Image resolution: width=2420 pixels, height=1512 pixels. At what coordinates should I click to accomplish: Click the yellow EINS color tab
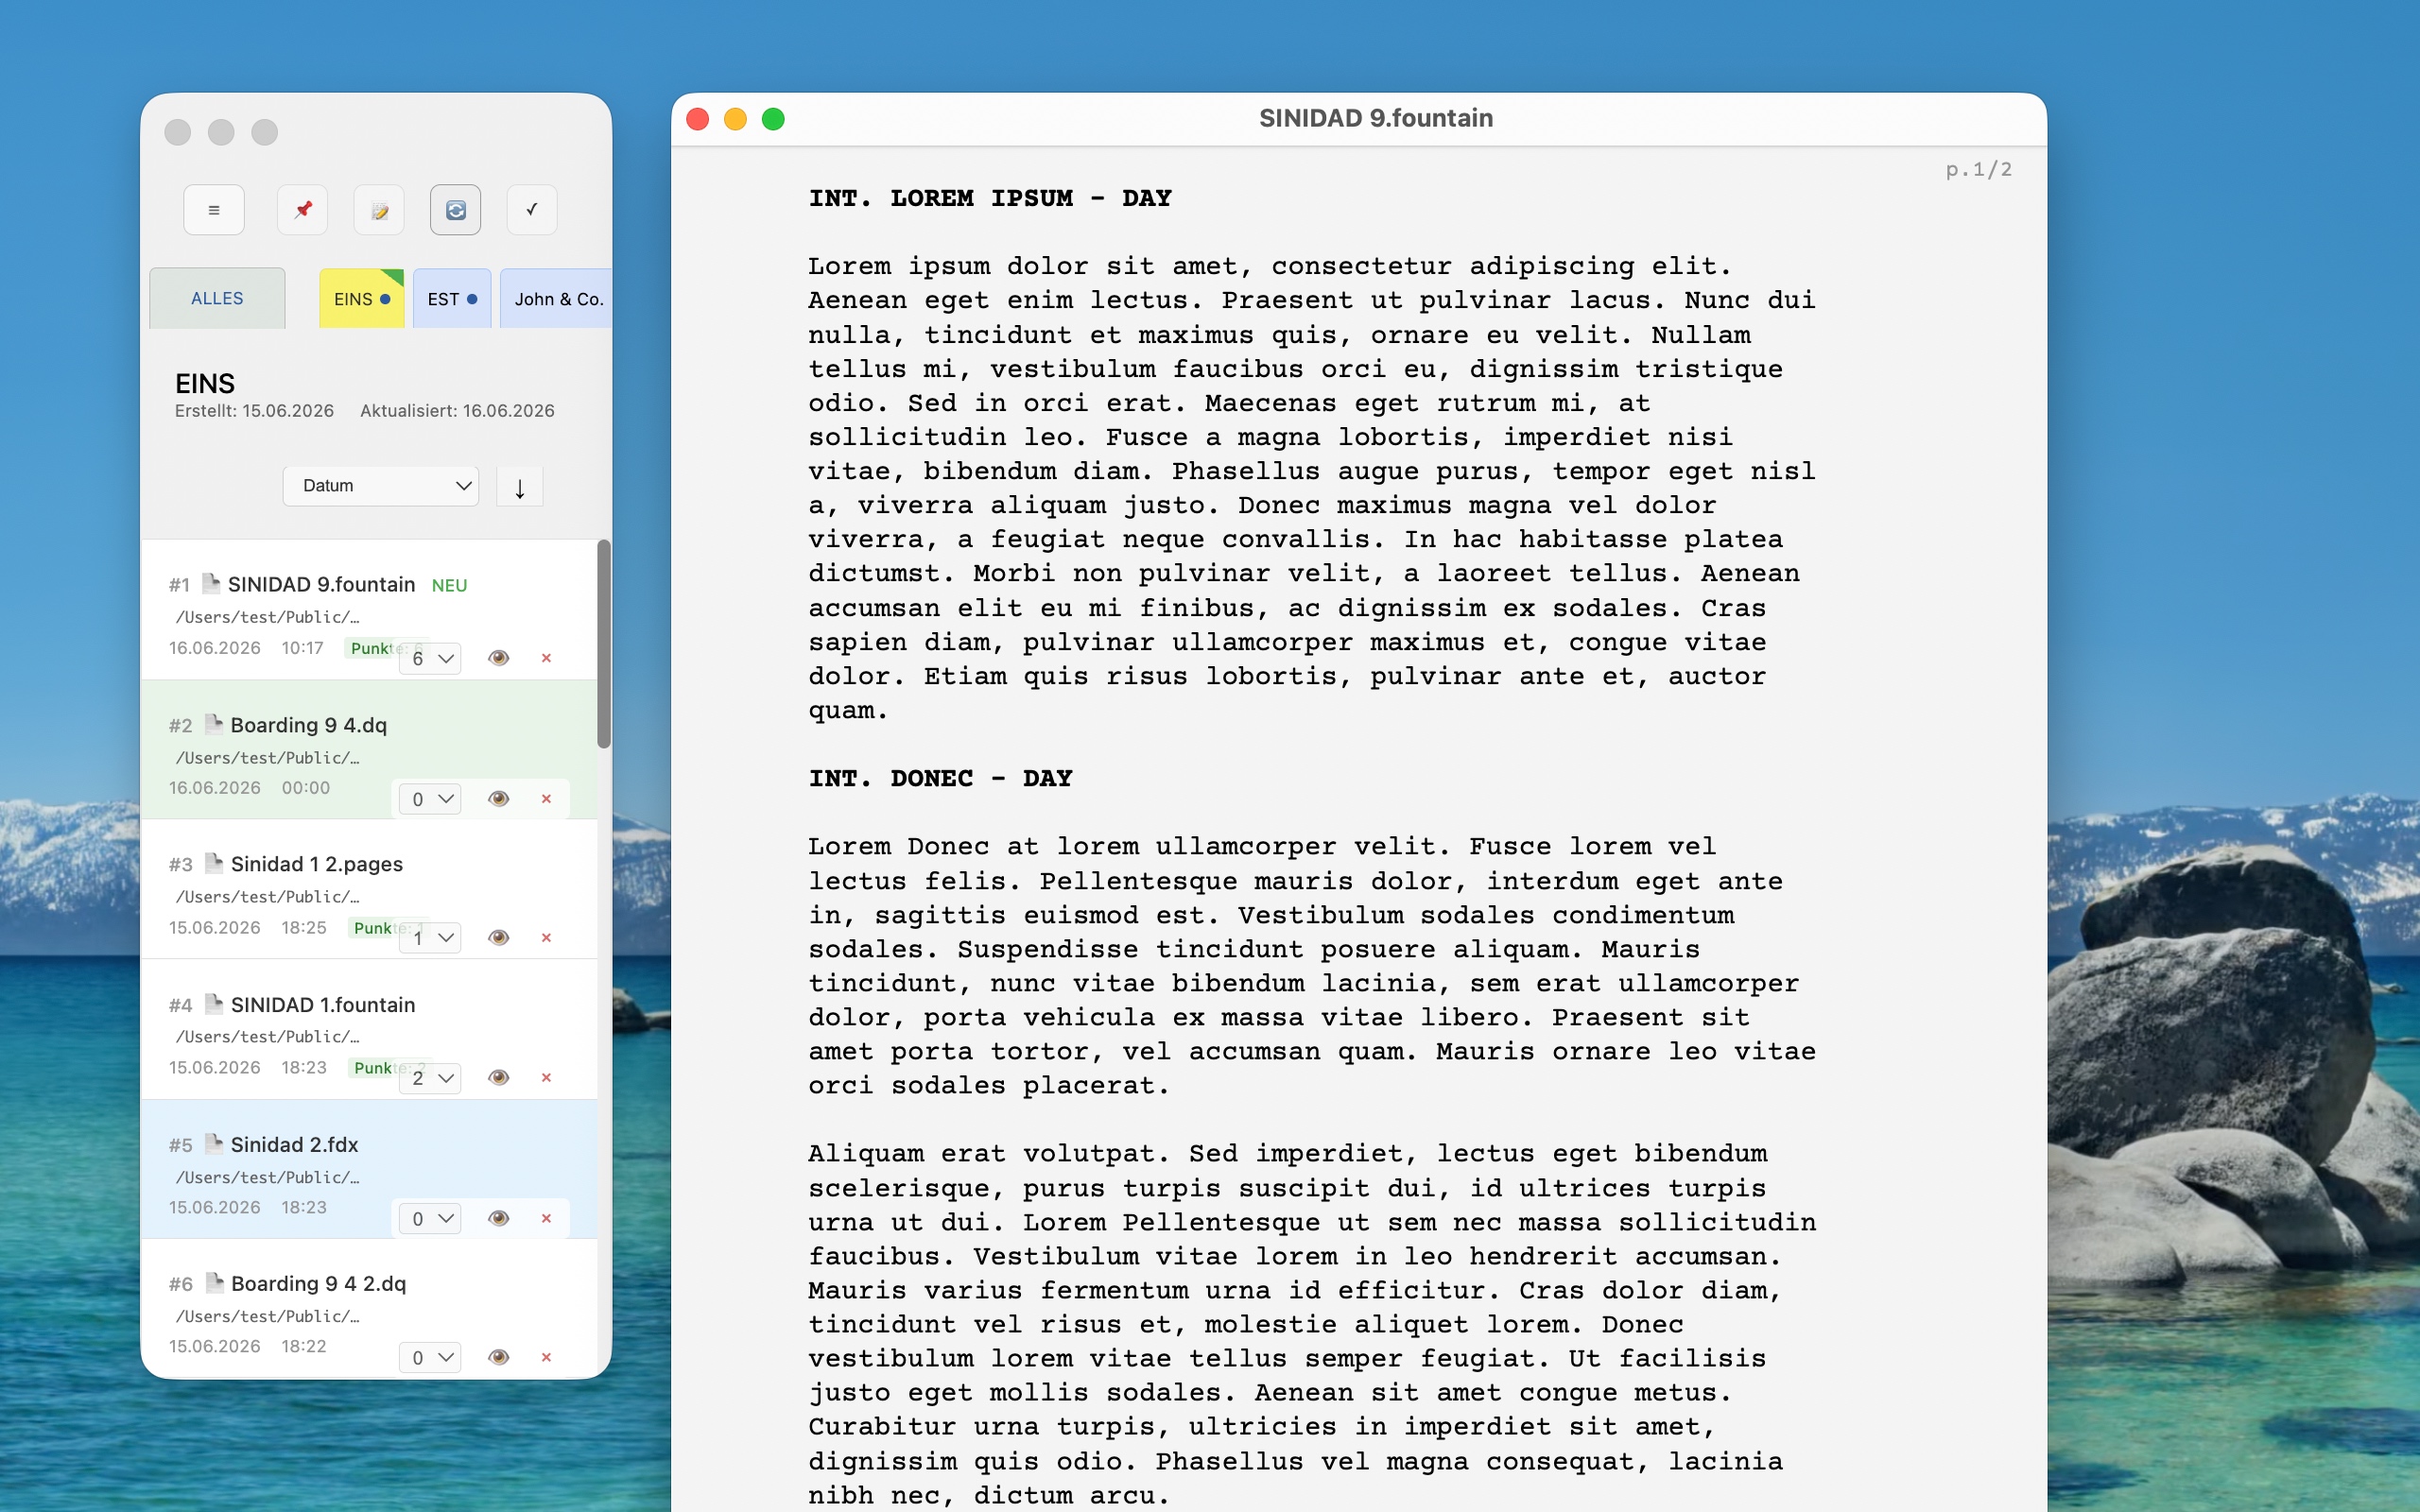(x=362, y=298)
